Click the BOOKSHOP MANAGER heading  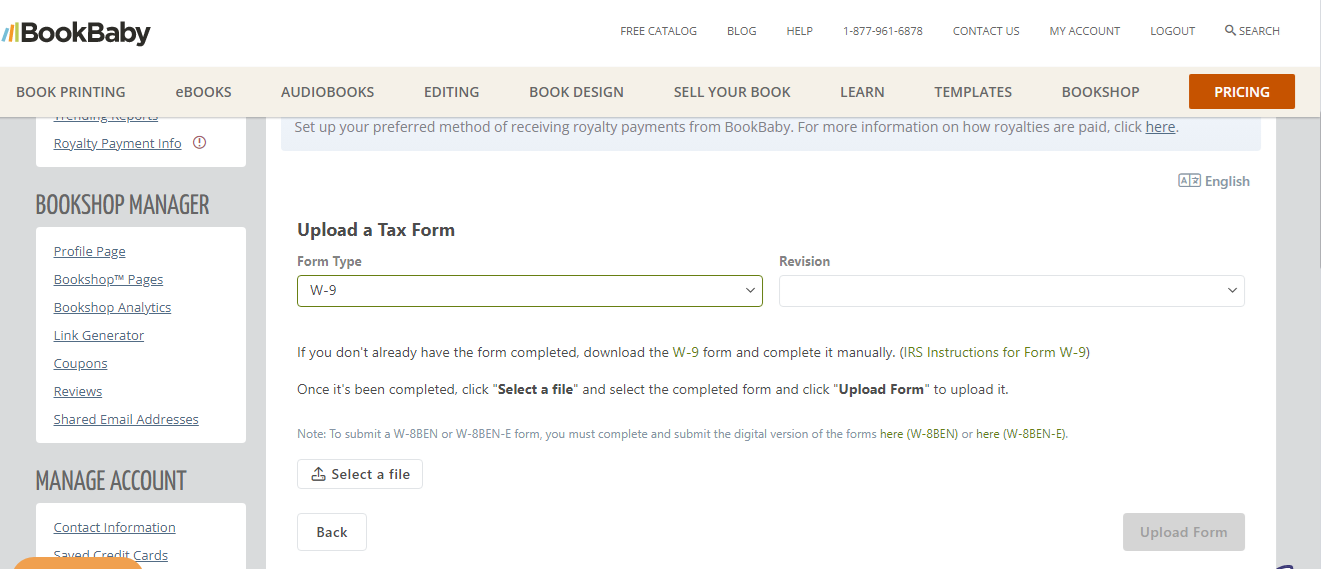pyautogui.click(x=123, y=205)
